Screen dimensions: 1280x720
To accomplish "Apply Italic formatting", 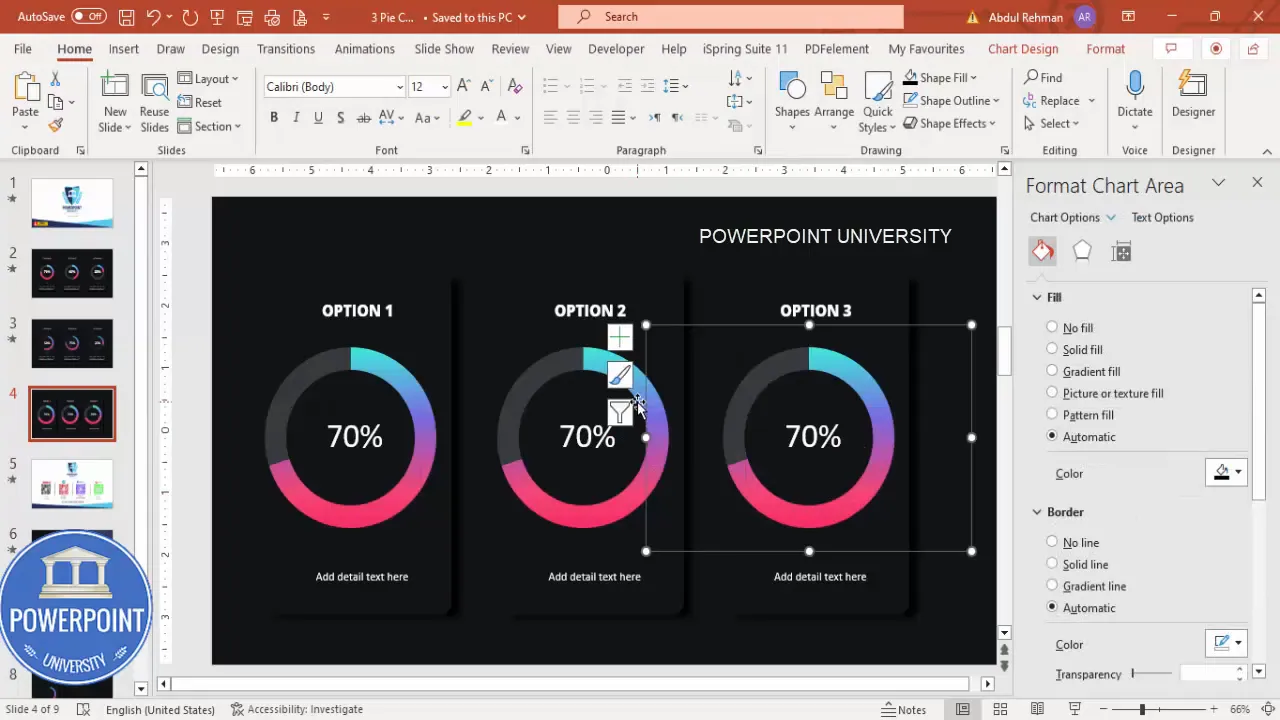I will pyautogui.click(x=296, y=118).
